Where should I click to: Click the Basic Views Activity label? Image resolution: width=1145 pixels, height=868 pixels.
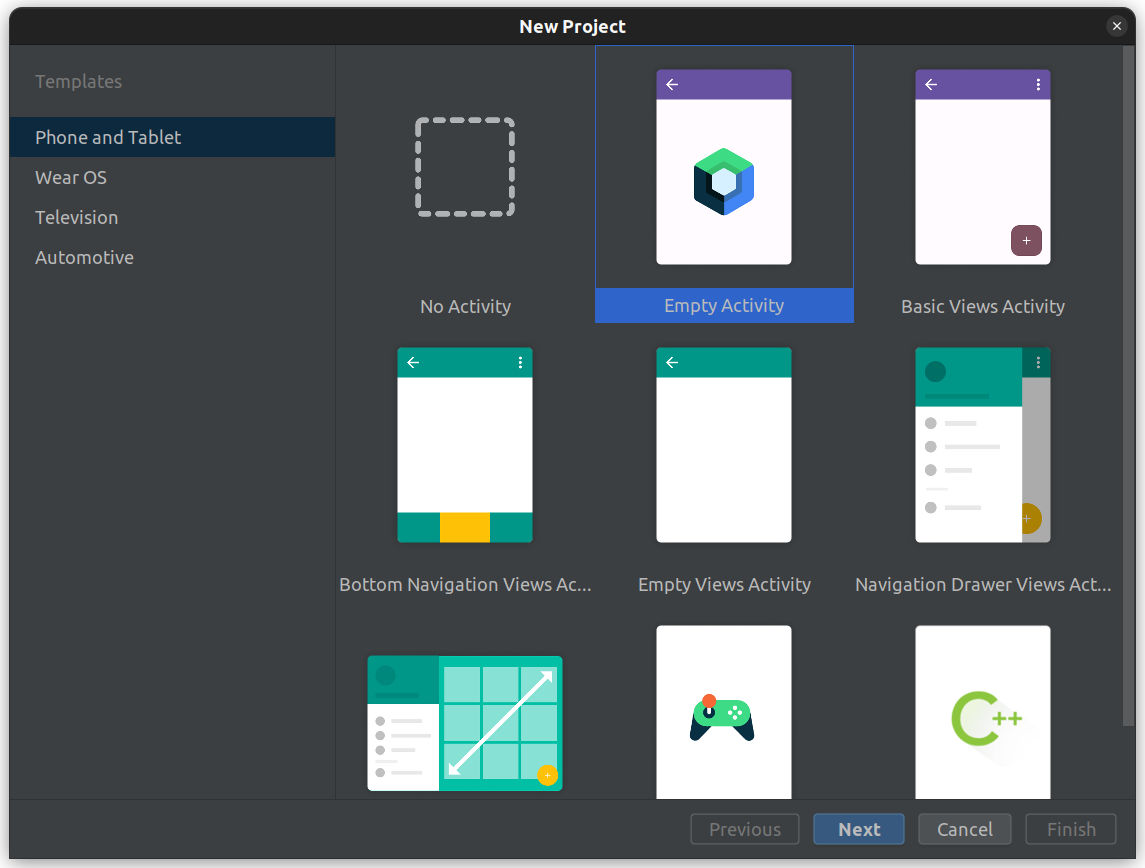[x=983, y=307]
